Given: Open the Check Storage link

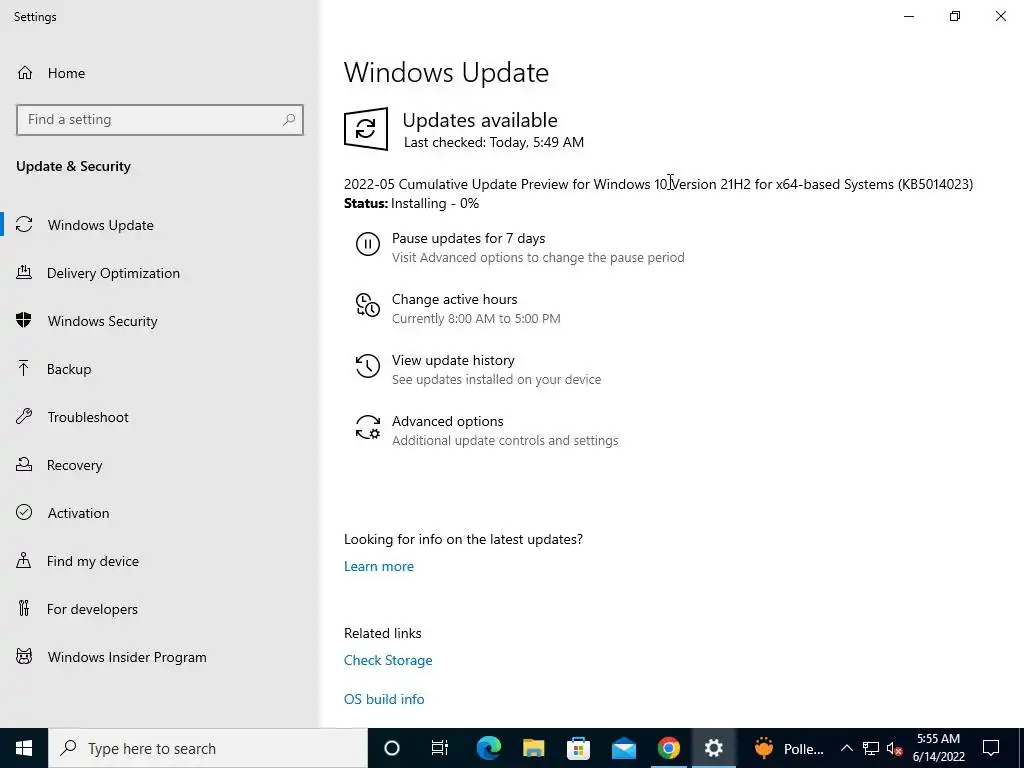Looking at the screenshot, I should tap(388, 660).
